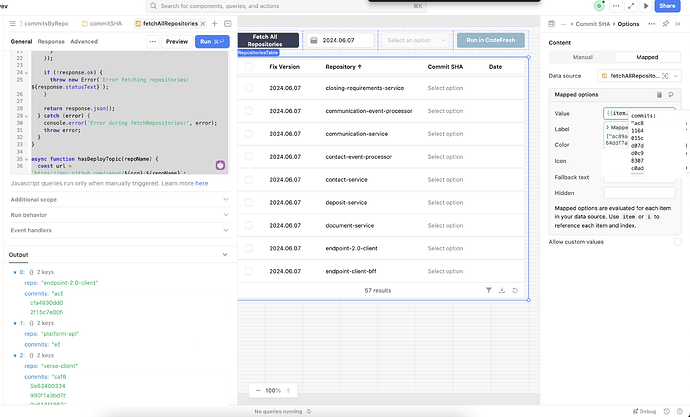Screen dimensions: 690x417
Task: Check the contact-event-processor row
Action: click(249, 157)
